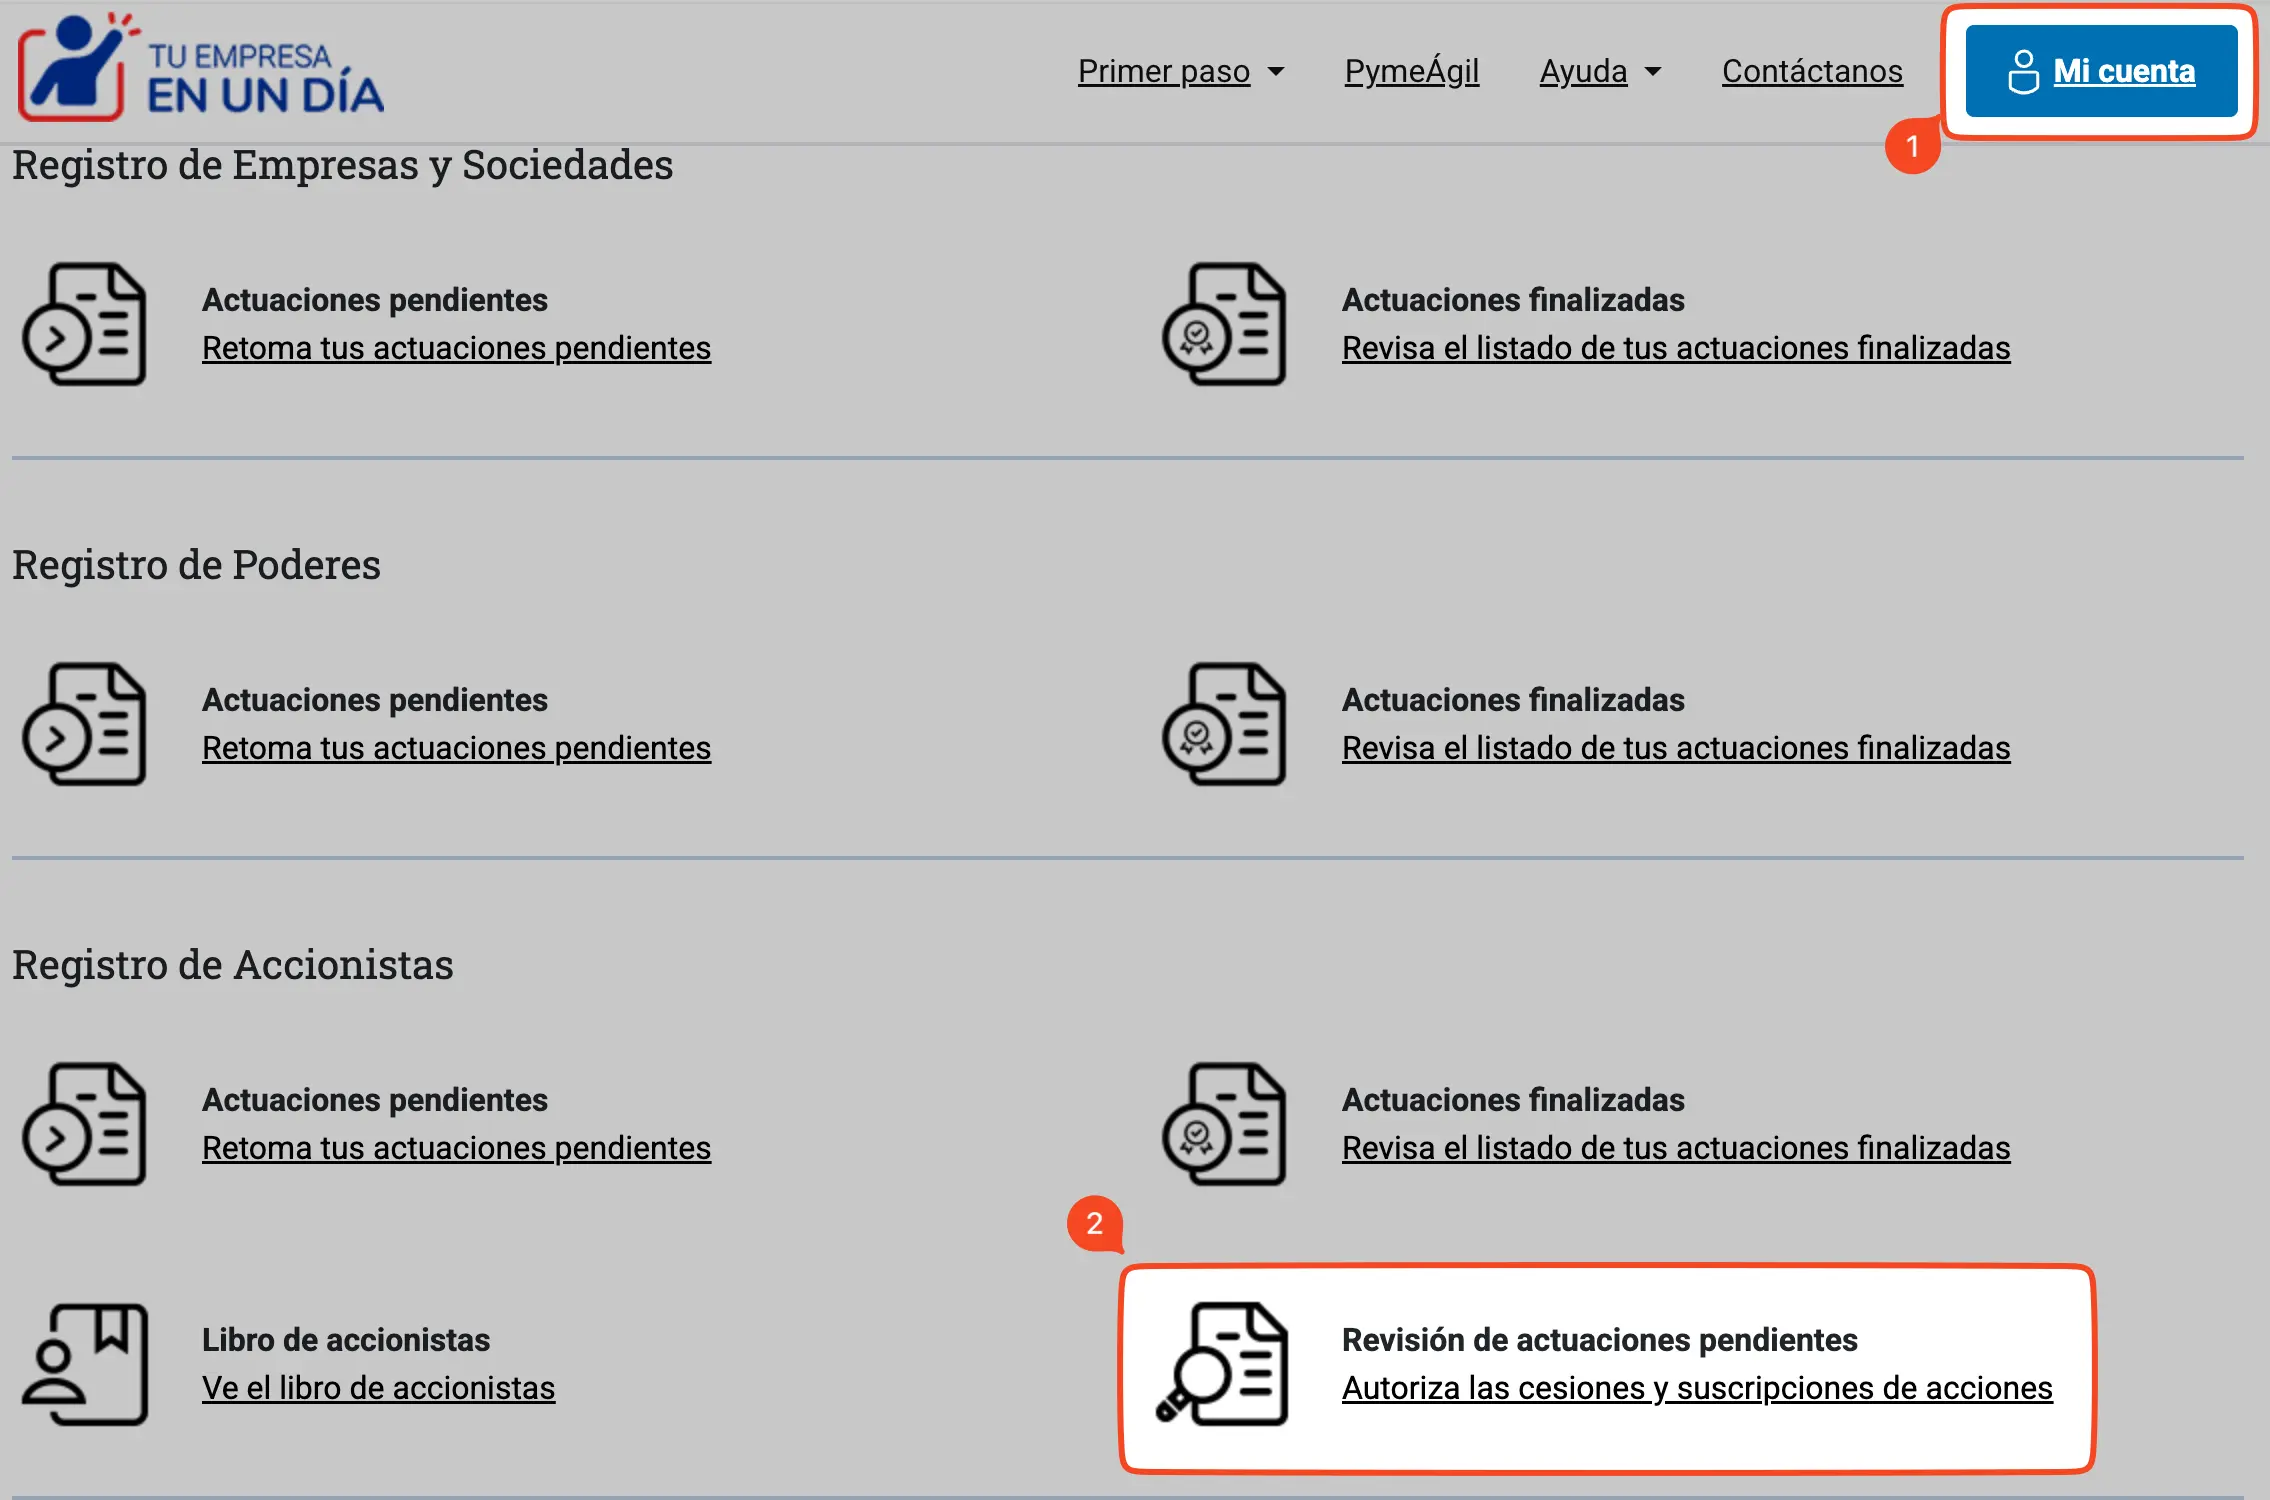Click the Mi cuenta button
The image size is (2270, 1500).
2102,71
